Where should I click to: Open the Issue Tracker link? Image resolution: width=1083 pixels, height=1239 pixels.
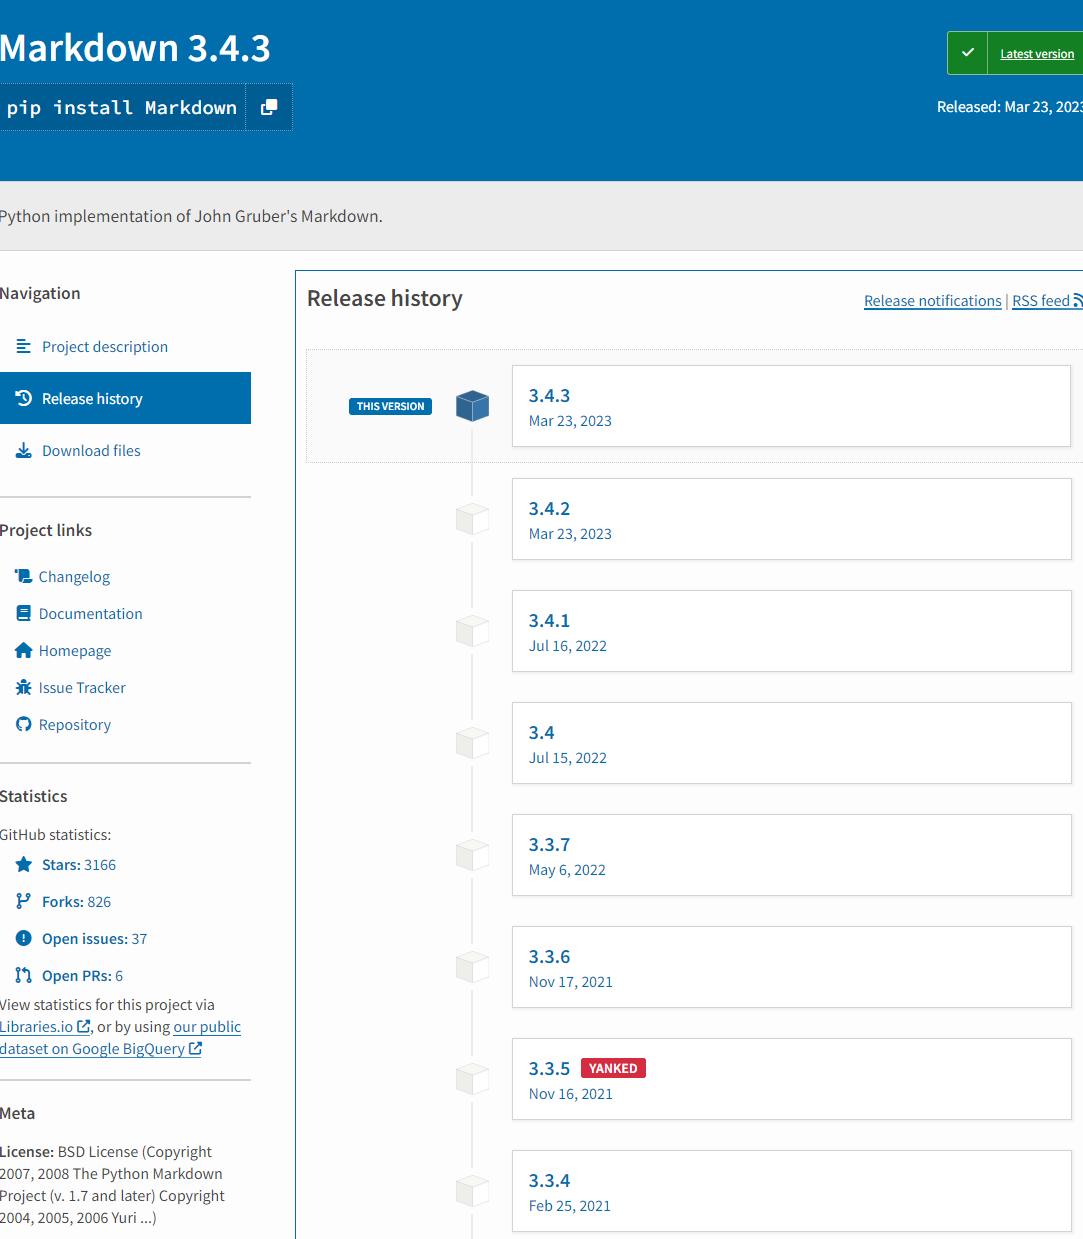click(82, 688)
